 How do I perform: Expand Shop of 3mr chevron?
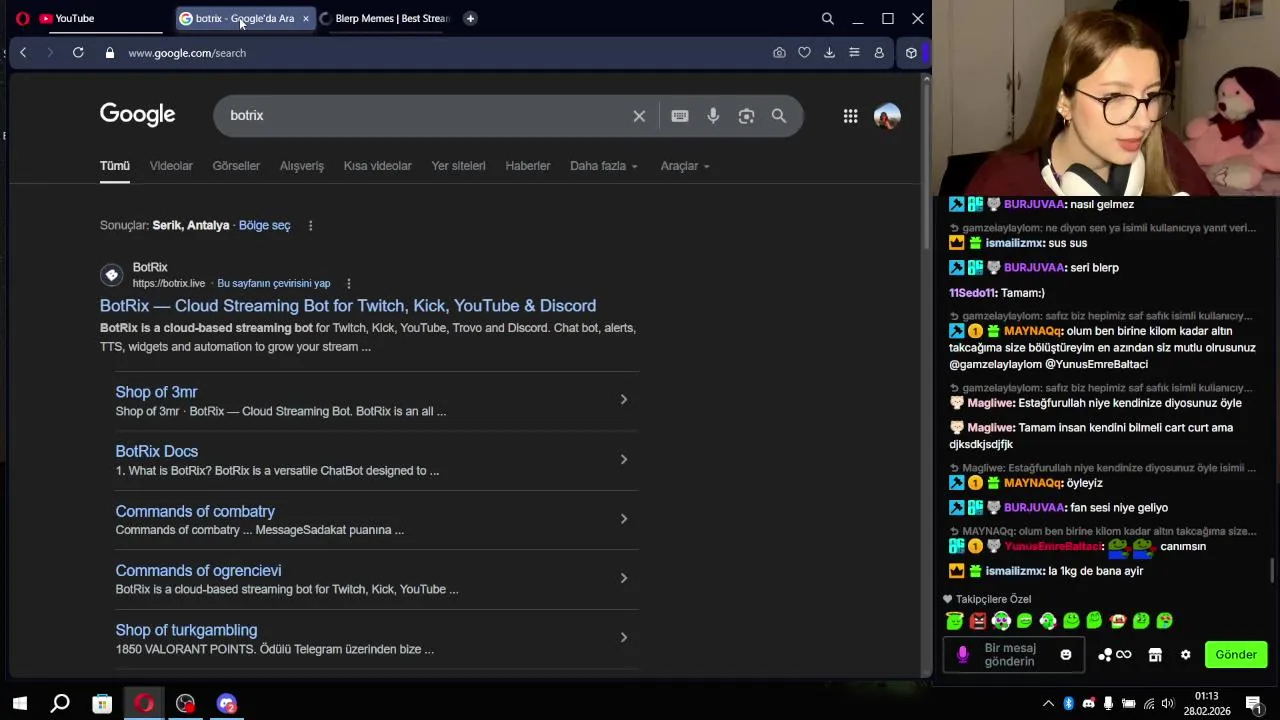click(623, 400)
